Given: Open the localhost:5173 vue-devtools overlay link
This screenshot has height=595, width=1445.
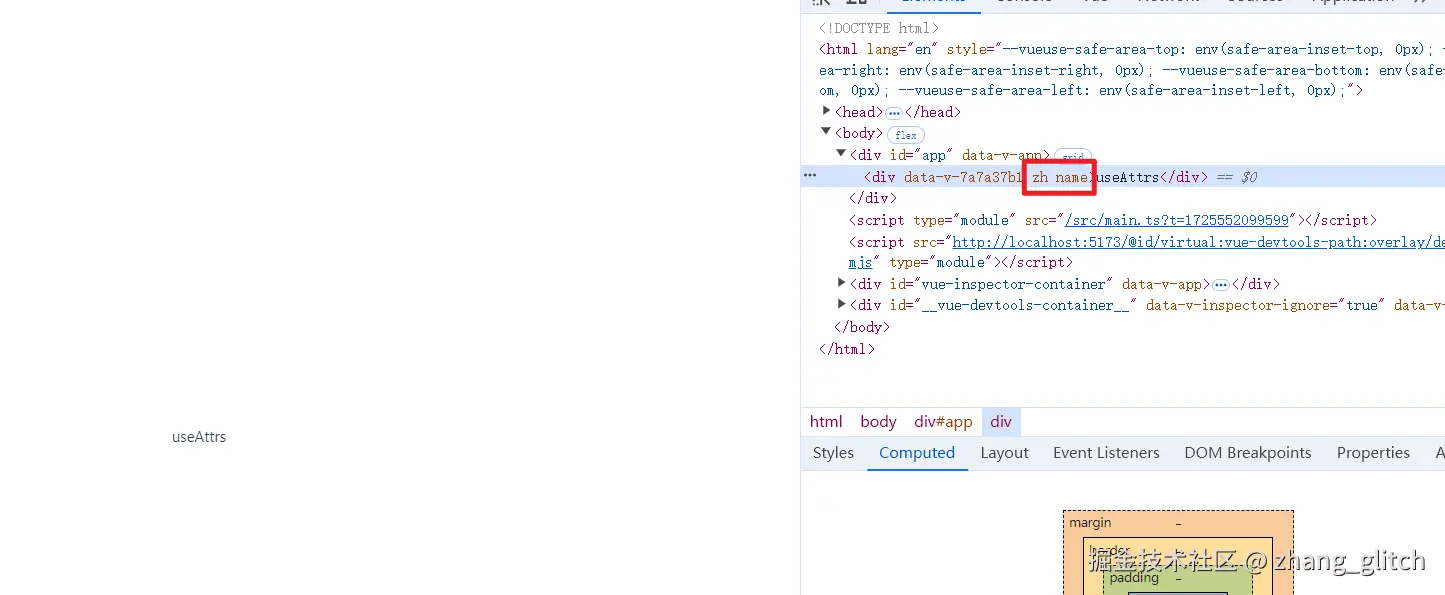Looking at the screenshot, I should [1198, 241].
